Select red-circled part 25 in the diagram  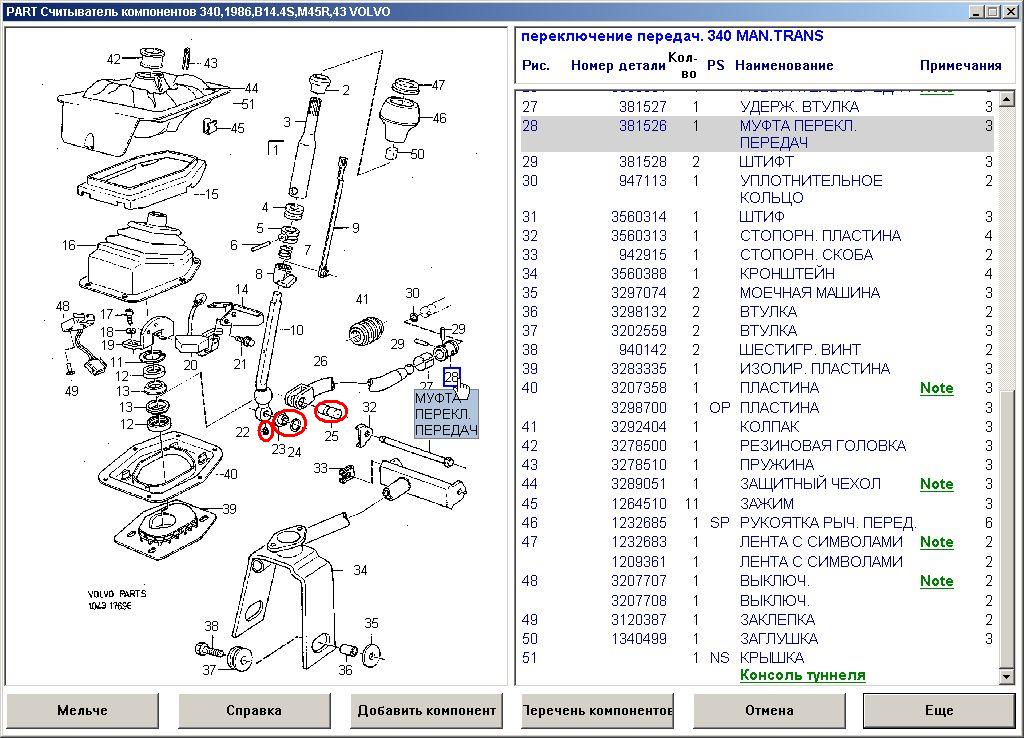point(331,410)
